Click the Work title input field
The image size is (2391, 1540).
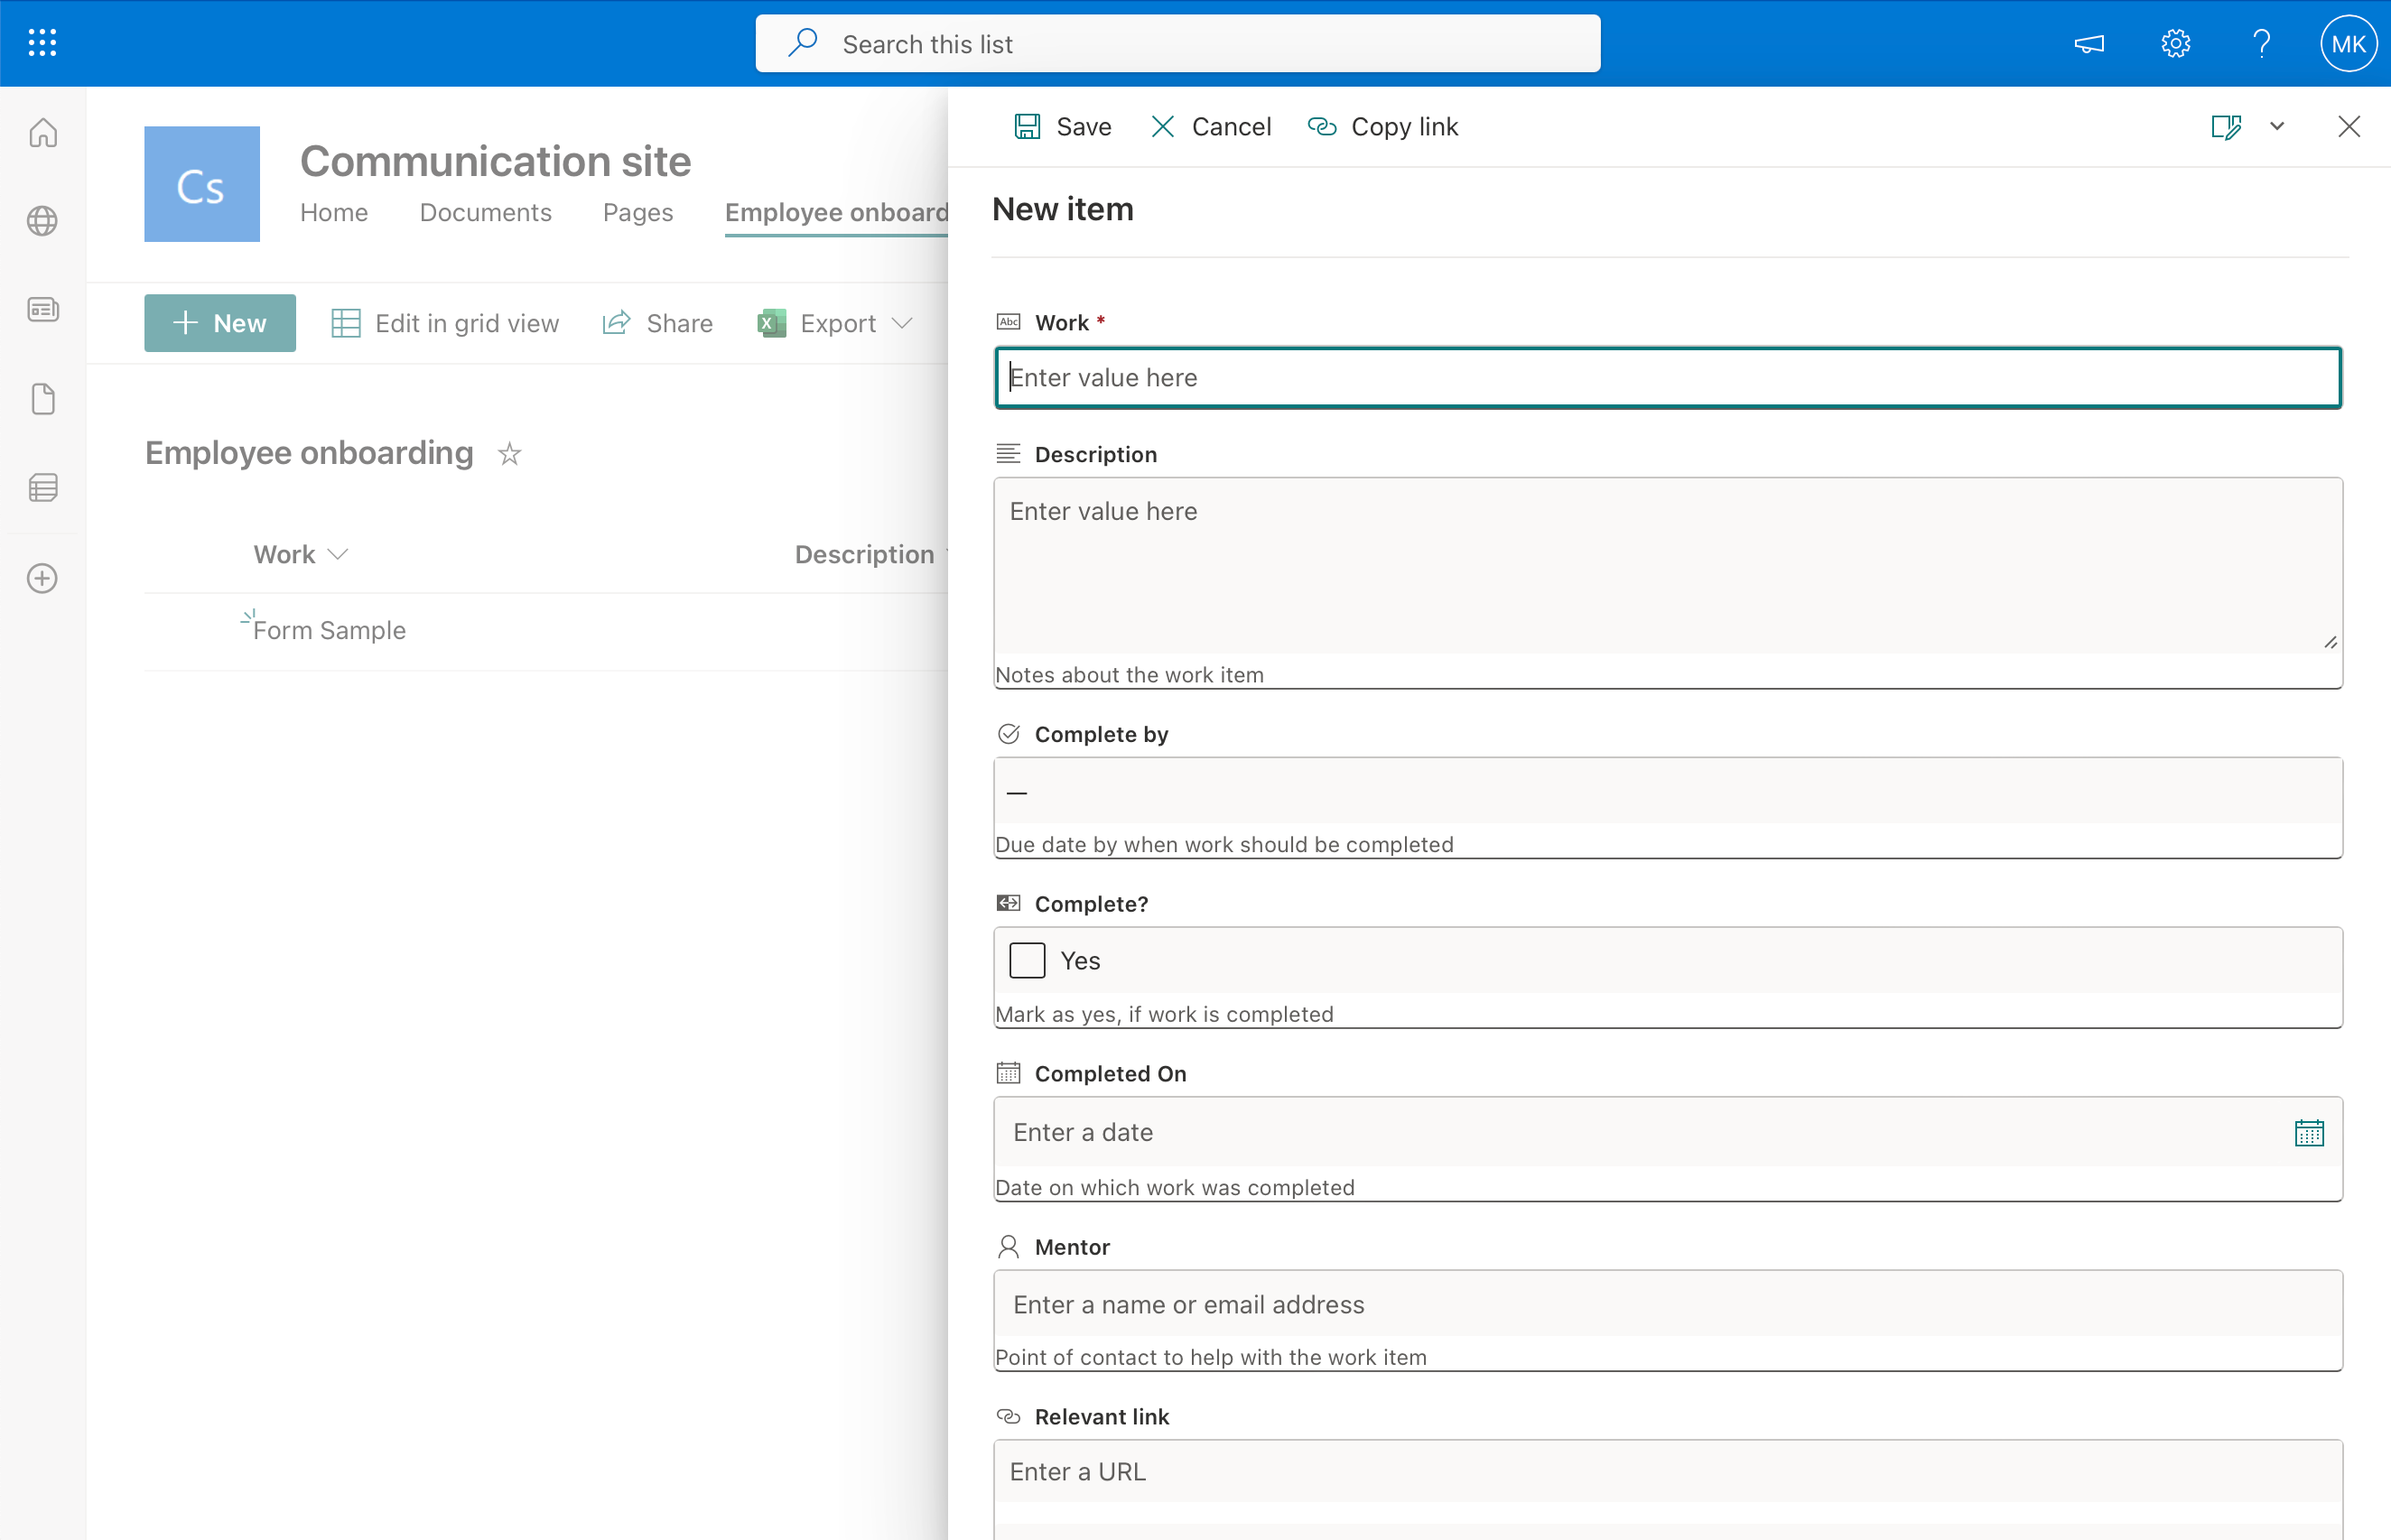click(x=1668, y=376)
